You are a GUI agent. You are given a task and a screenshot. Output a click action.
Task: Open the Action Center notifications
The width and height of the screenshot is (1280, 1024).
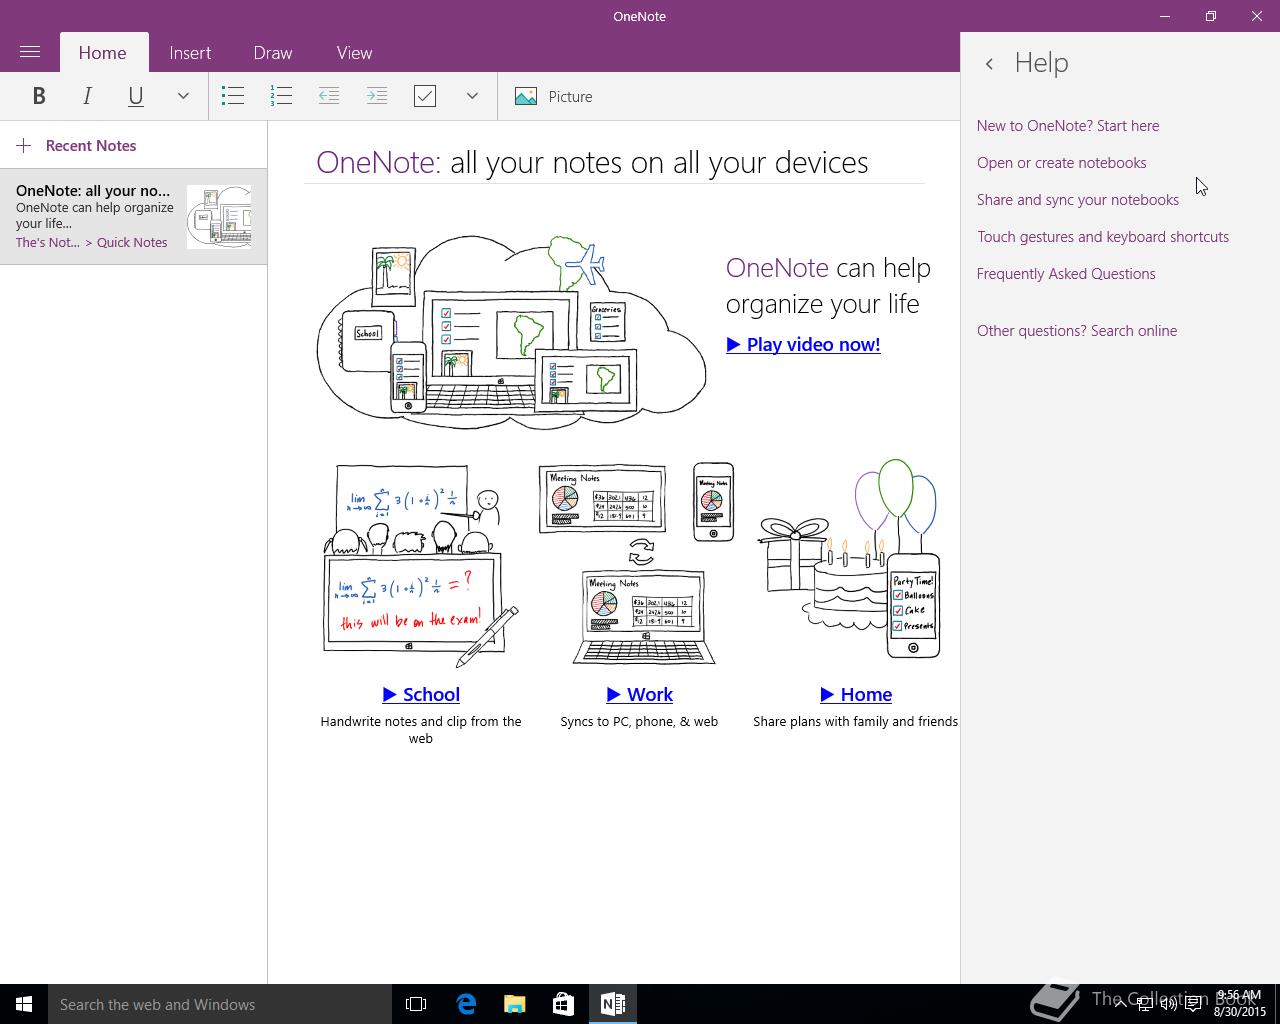[1193, 1004]
